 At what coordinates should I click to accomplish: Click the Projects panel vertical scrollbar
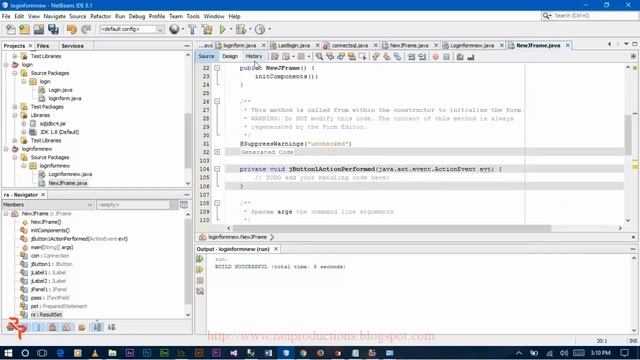pyautogui.click(x=188, y=141)
